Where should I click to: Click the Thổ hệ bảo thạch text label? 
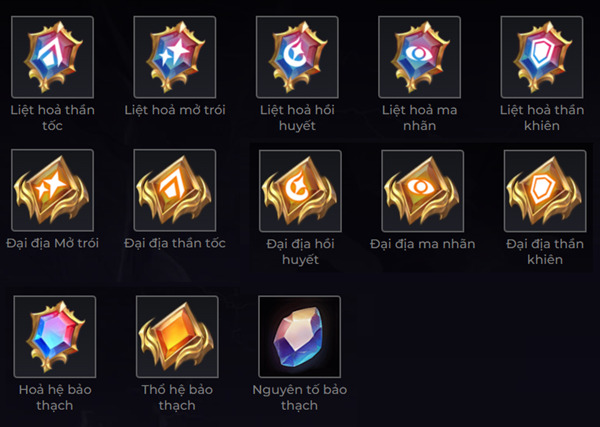tap(176, 397)
